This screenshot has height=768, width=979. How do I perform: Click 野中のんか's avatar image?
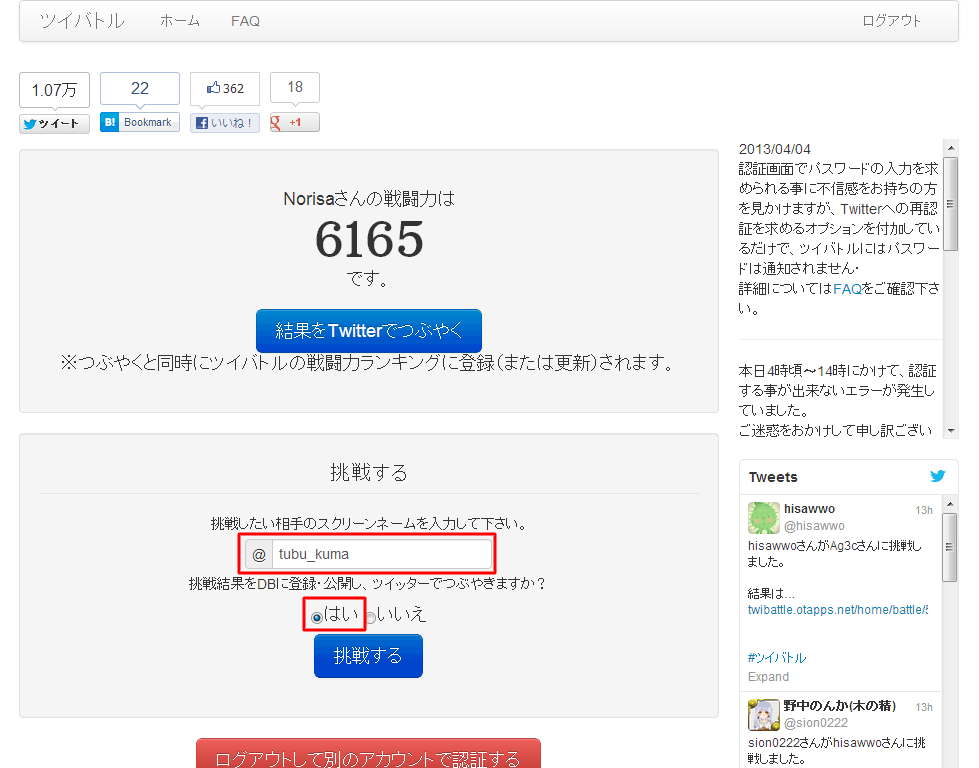coord(764,715)
